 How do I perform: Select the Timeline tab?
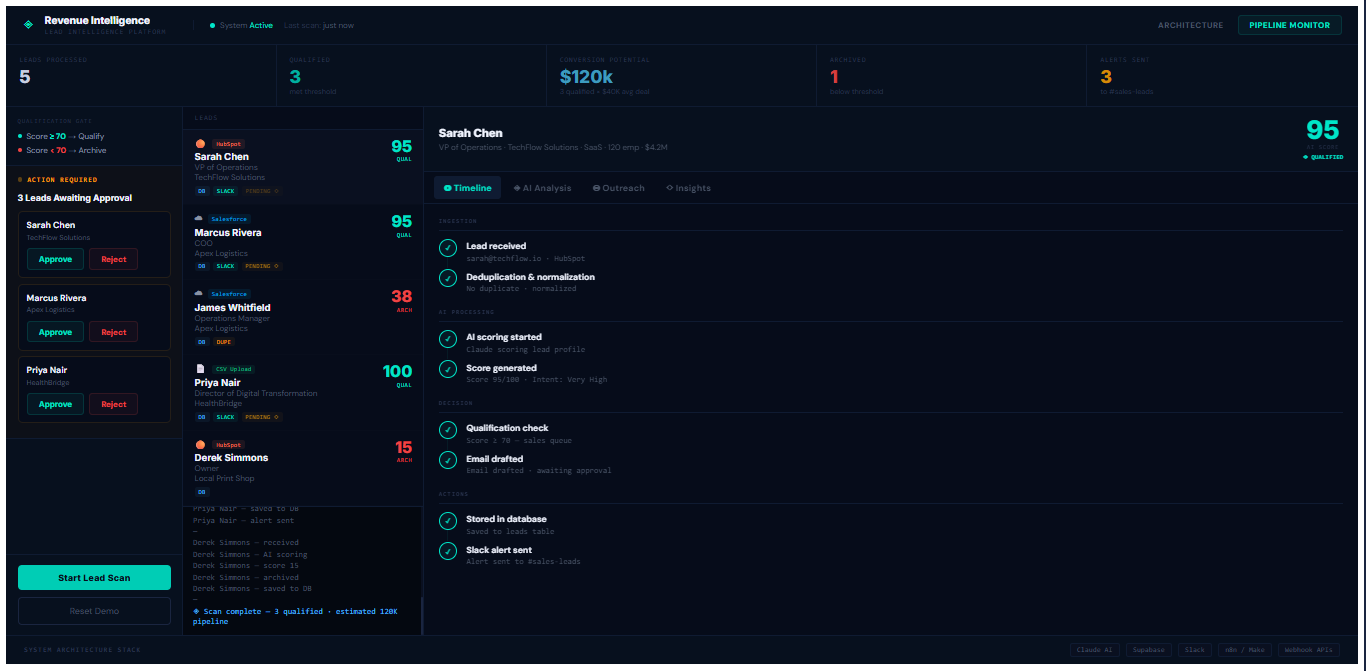coord(467,188)
